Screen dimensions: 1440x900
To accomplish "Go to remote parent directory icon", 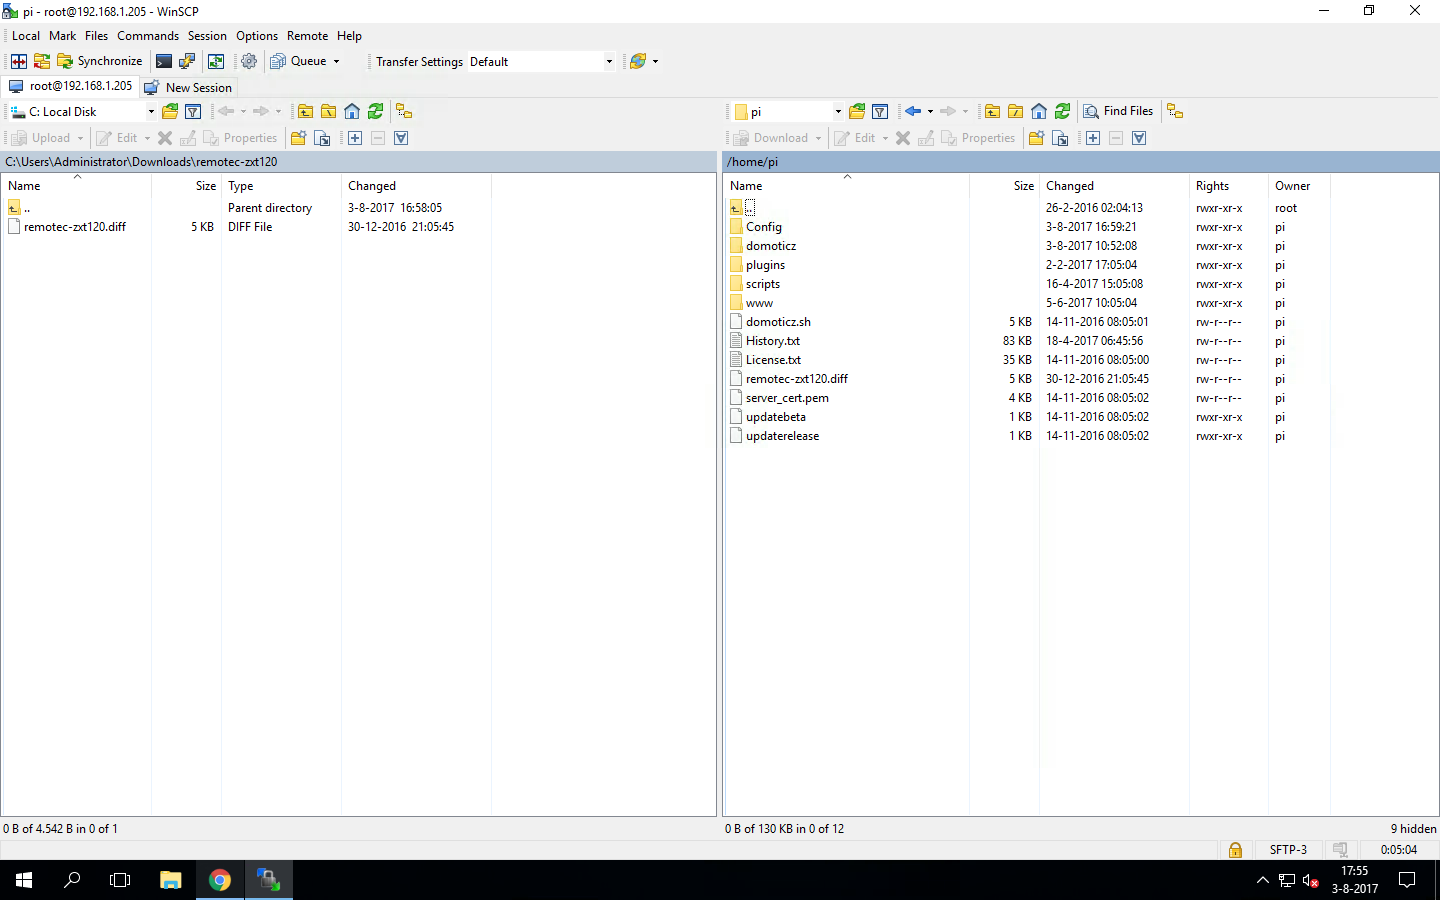I will pyautogui.click(x=992, y=111).
